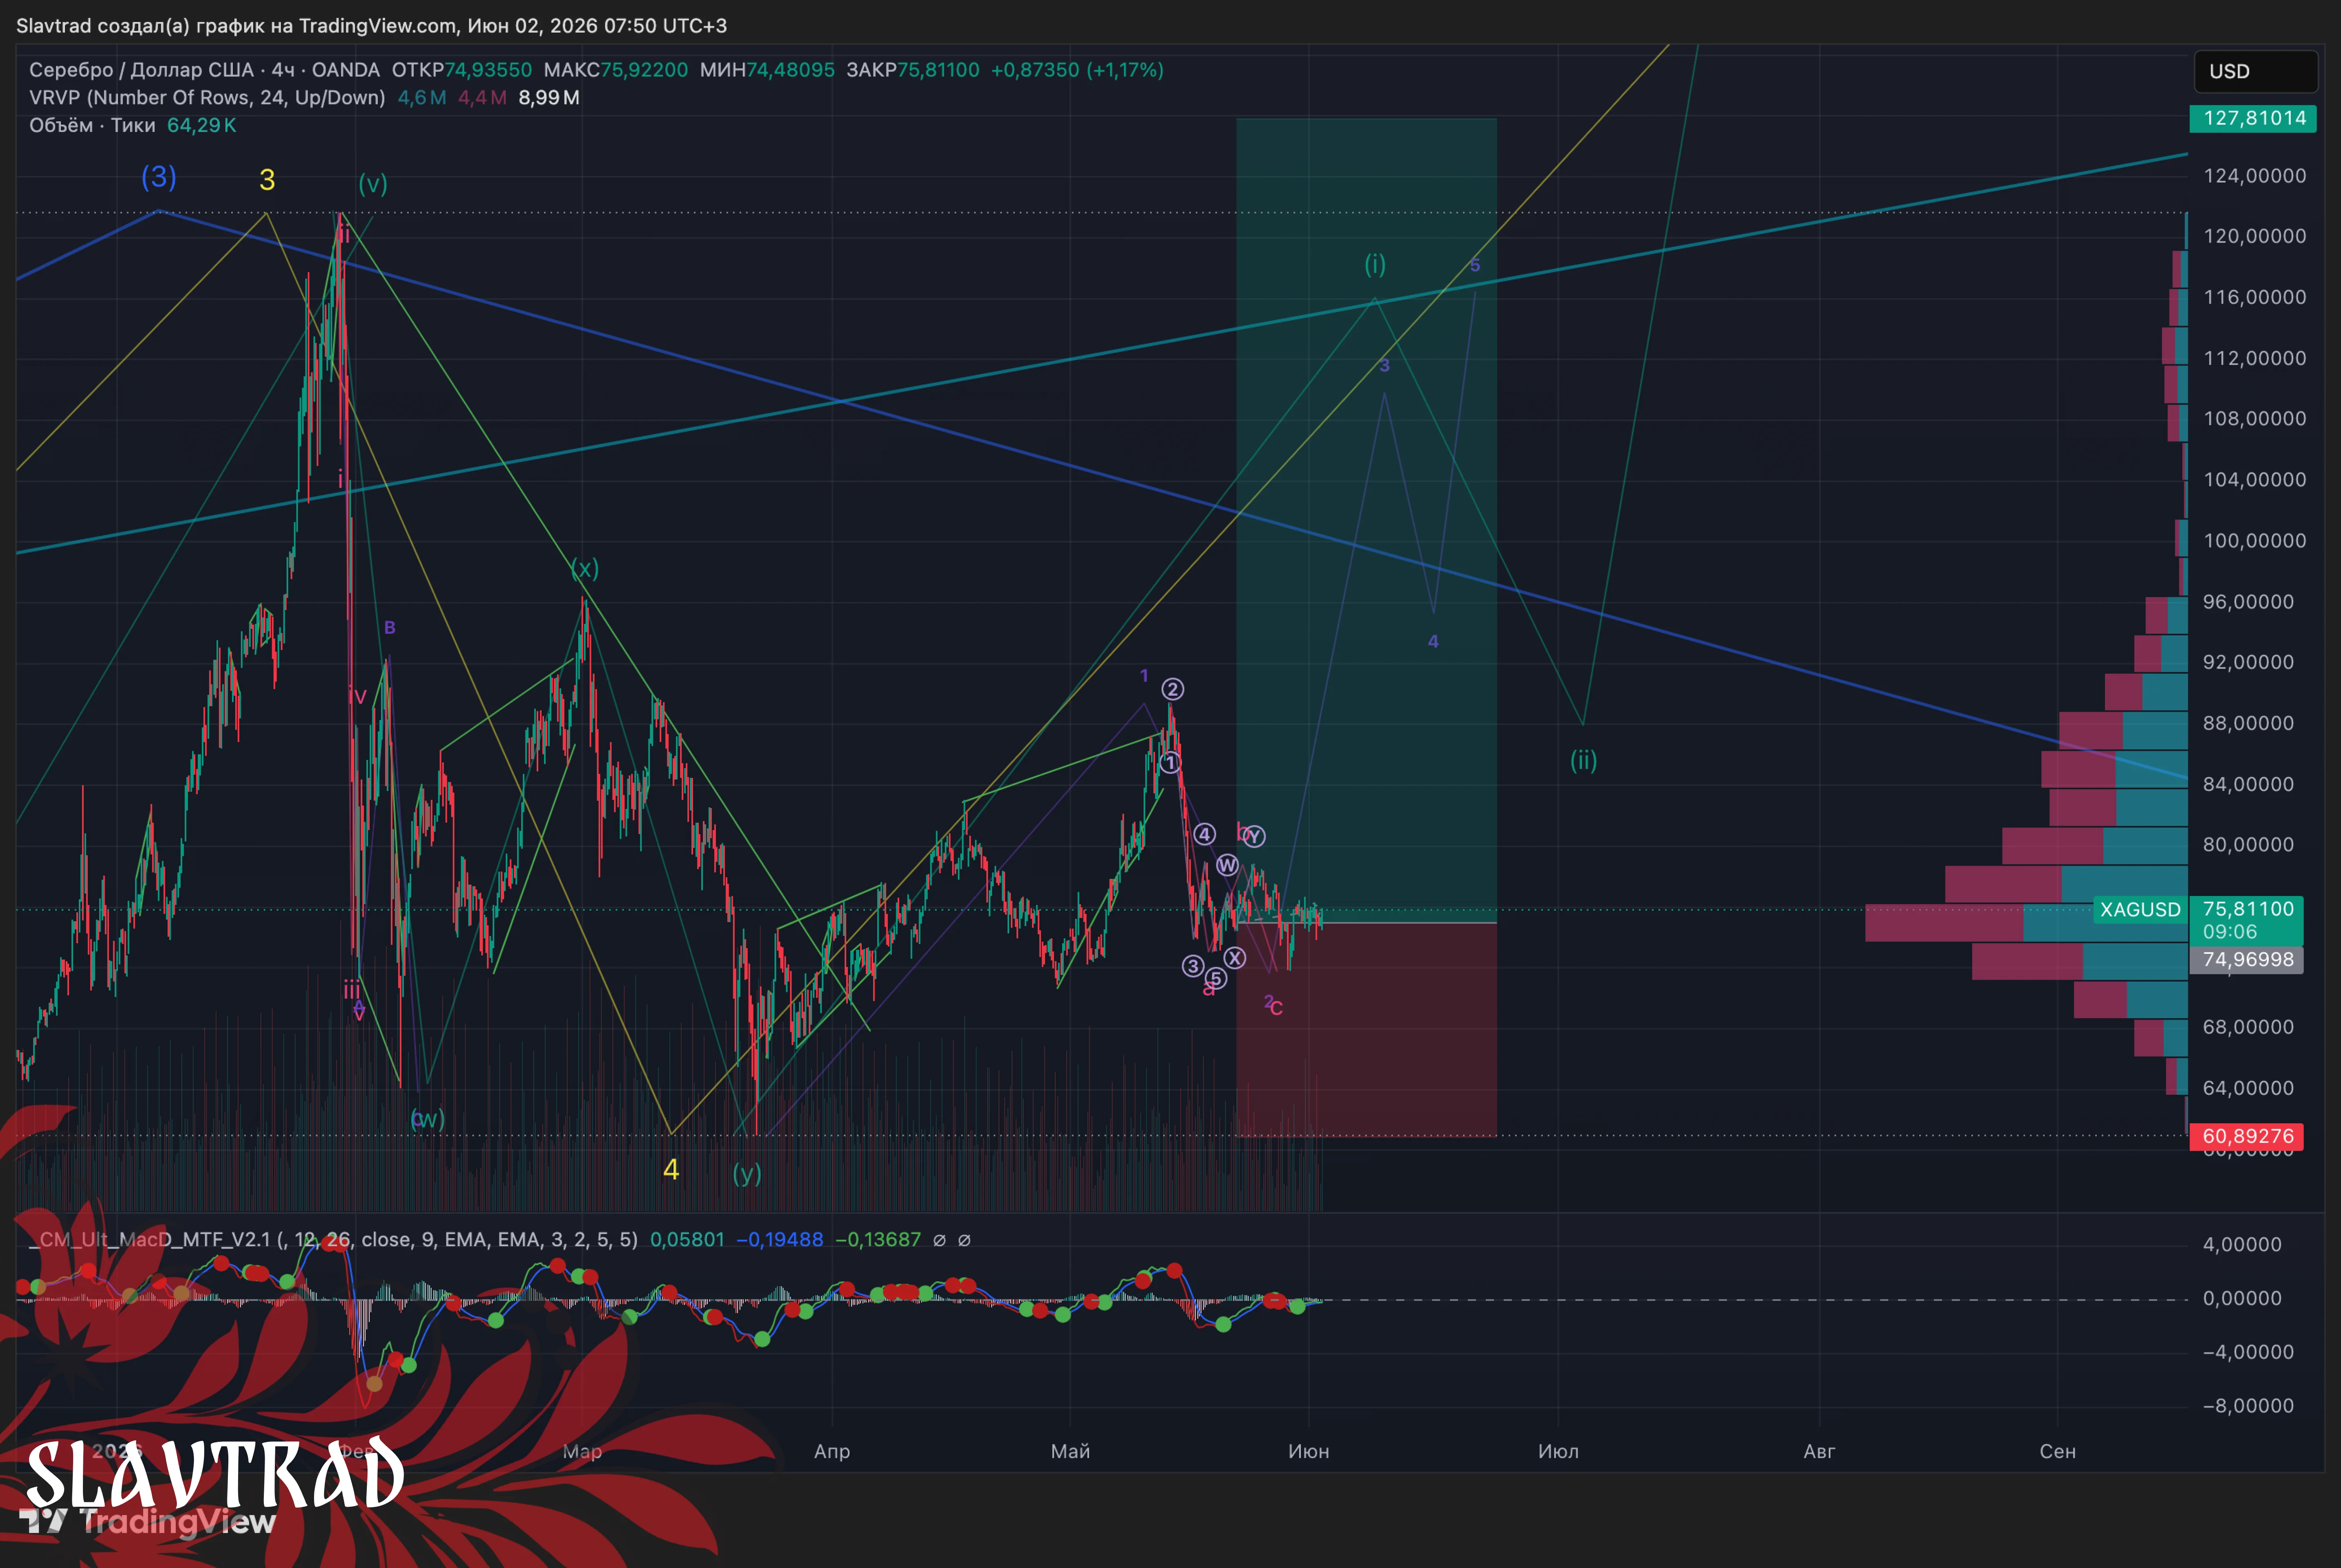Select the Объём · Тики volume legend
Image resolution: width=2341 pixels, height=1568 pixels.
(x=92, y=126)
